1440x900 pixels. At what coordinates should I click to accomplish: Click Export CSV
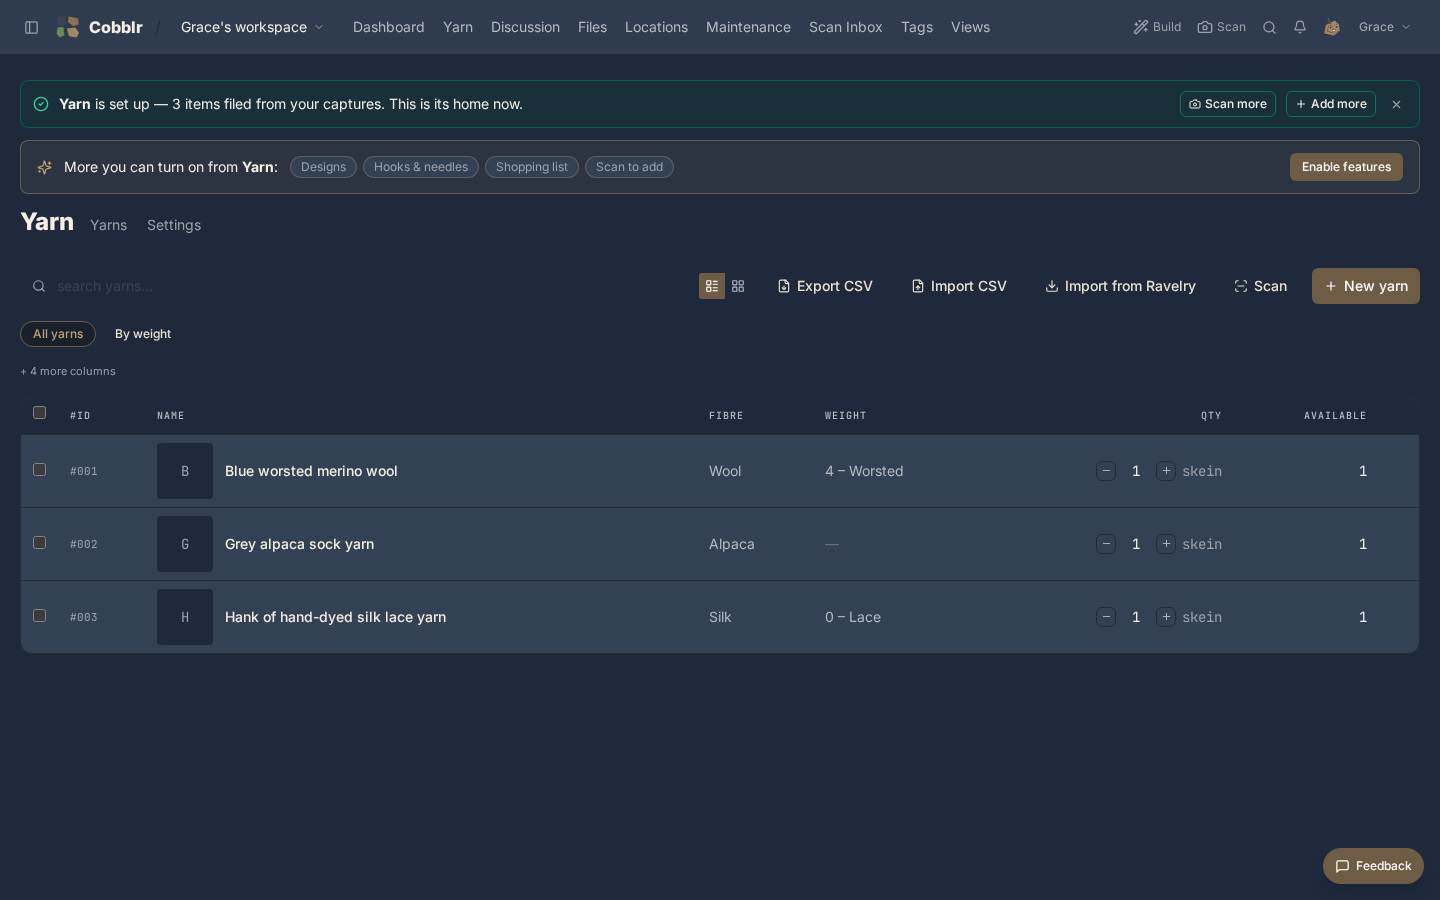(x=825, y=286)
